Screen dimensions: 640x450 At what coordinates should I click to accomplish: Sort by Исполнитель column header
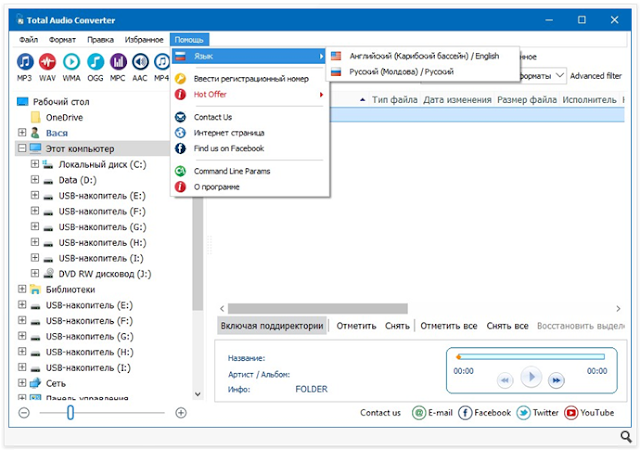tap(589, 100)
